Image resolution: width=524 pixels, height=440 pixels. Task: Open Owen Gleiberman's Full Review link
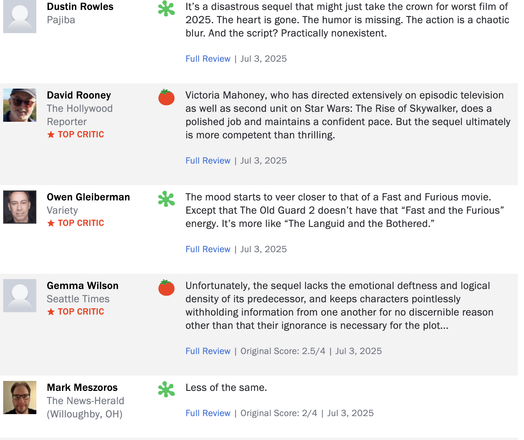[208, 249]
